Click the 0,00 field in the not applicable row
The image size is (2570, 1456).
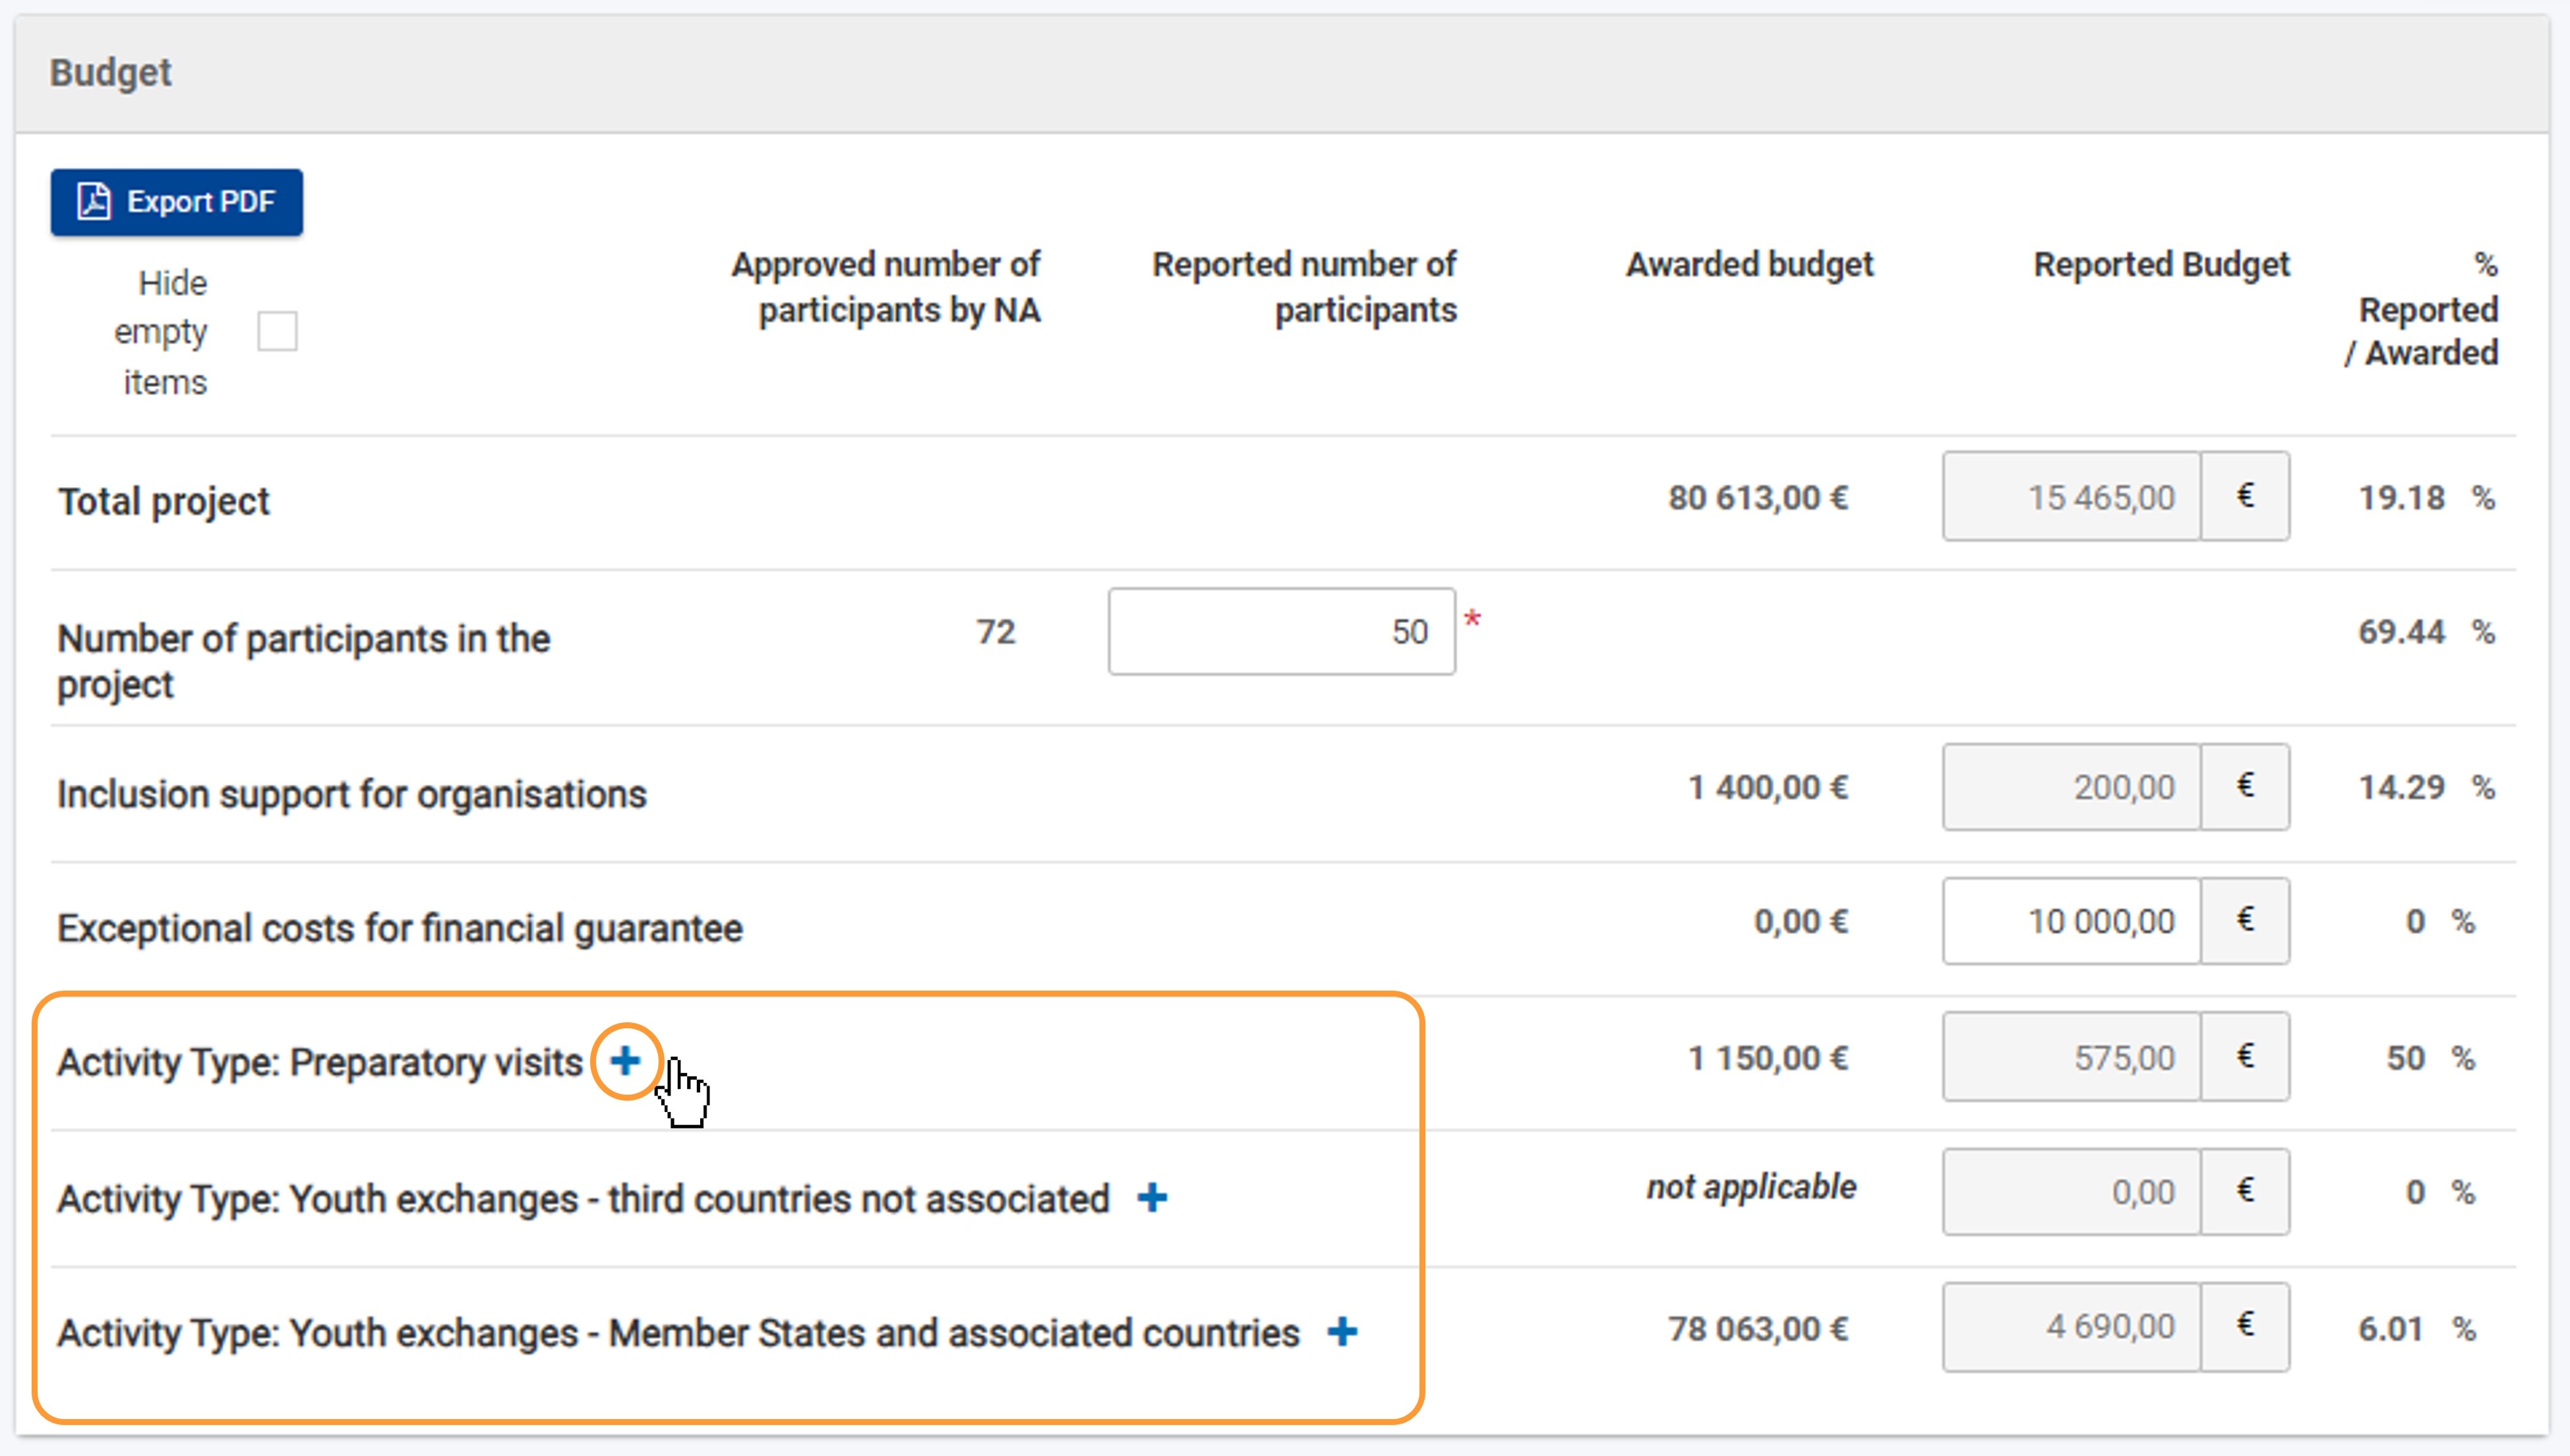[x=2071, y=1192]
